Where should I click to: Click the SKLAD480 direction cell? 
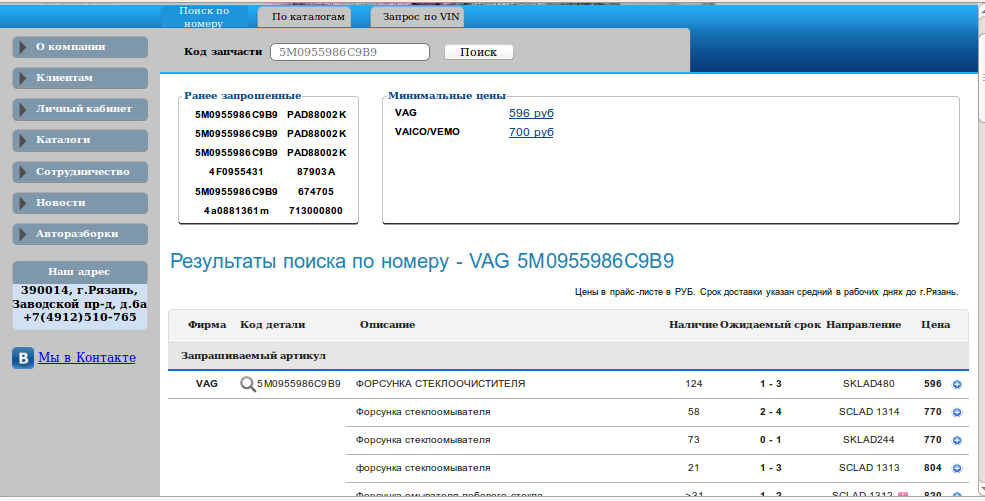(x=869, y=384)
